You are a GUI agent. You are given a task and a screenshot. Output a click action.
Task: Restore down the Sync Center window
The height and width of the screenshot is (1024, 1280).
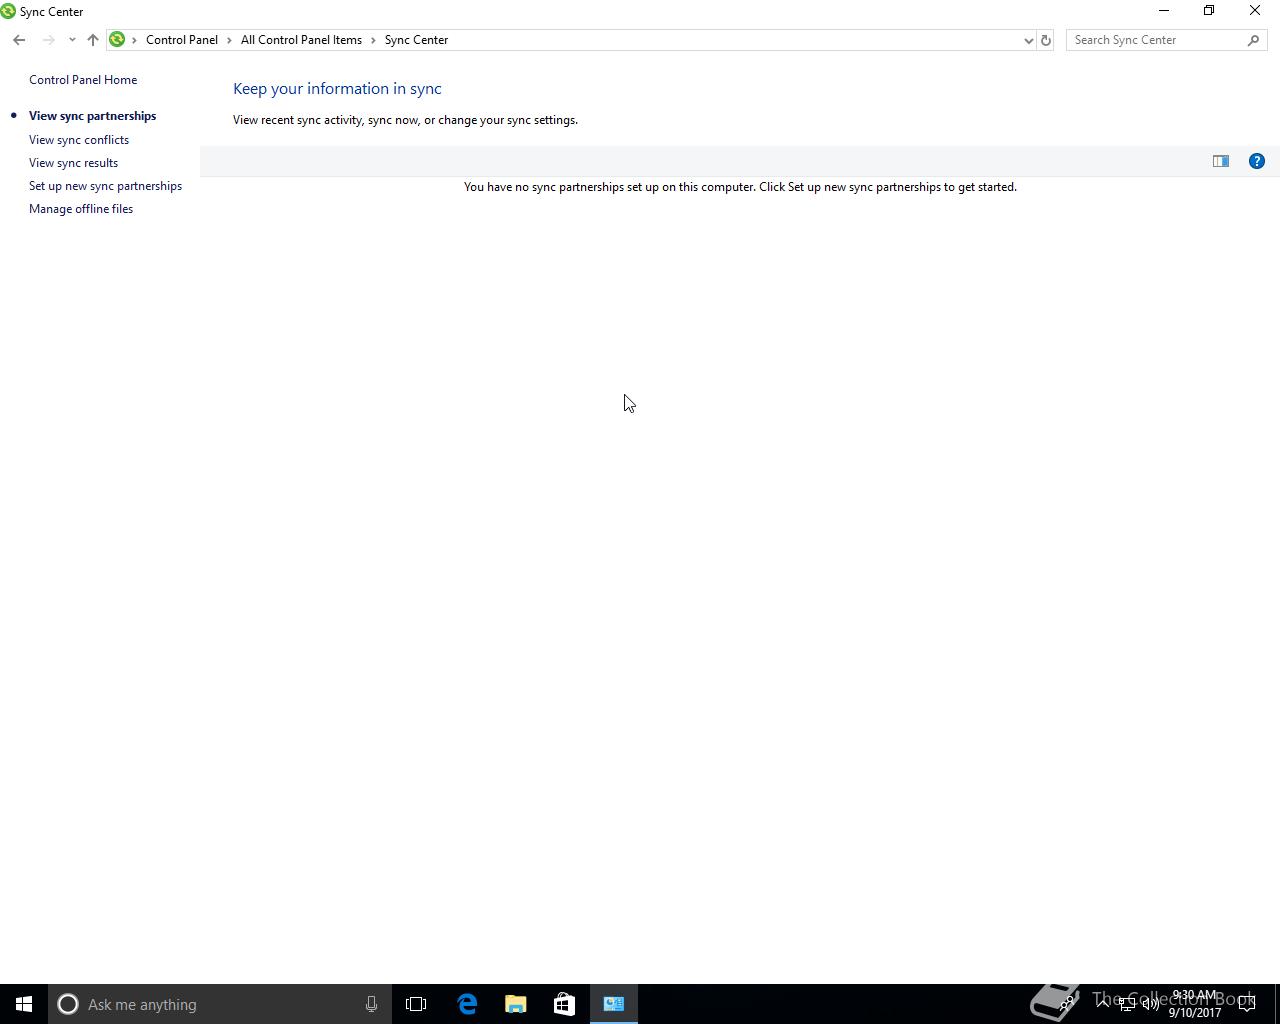[1209, 11]
